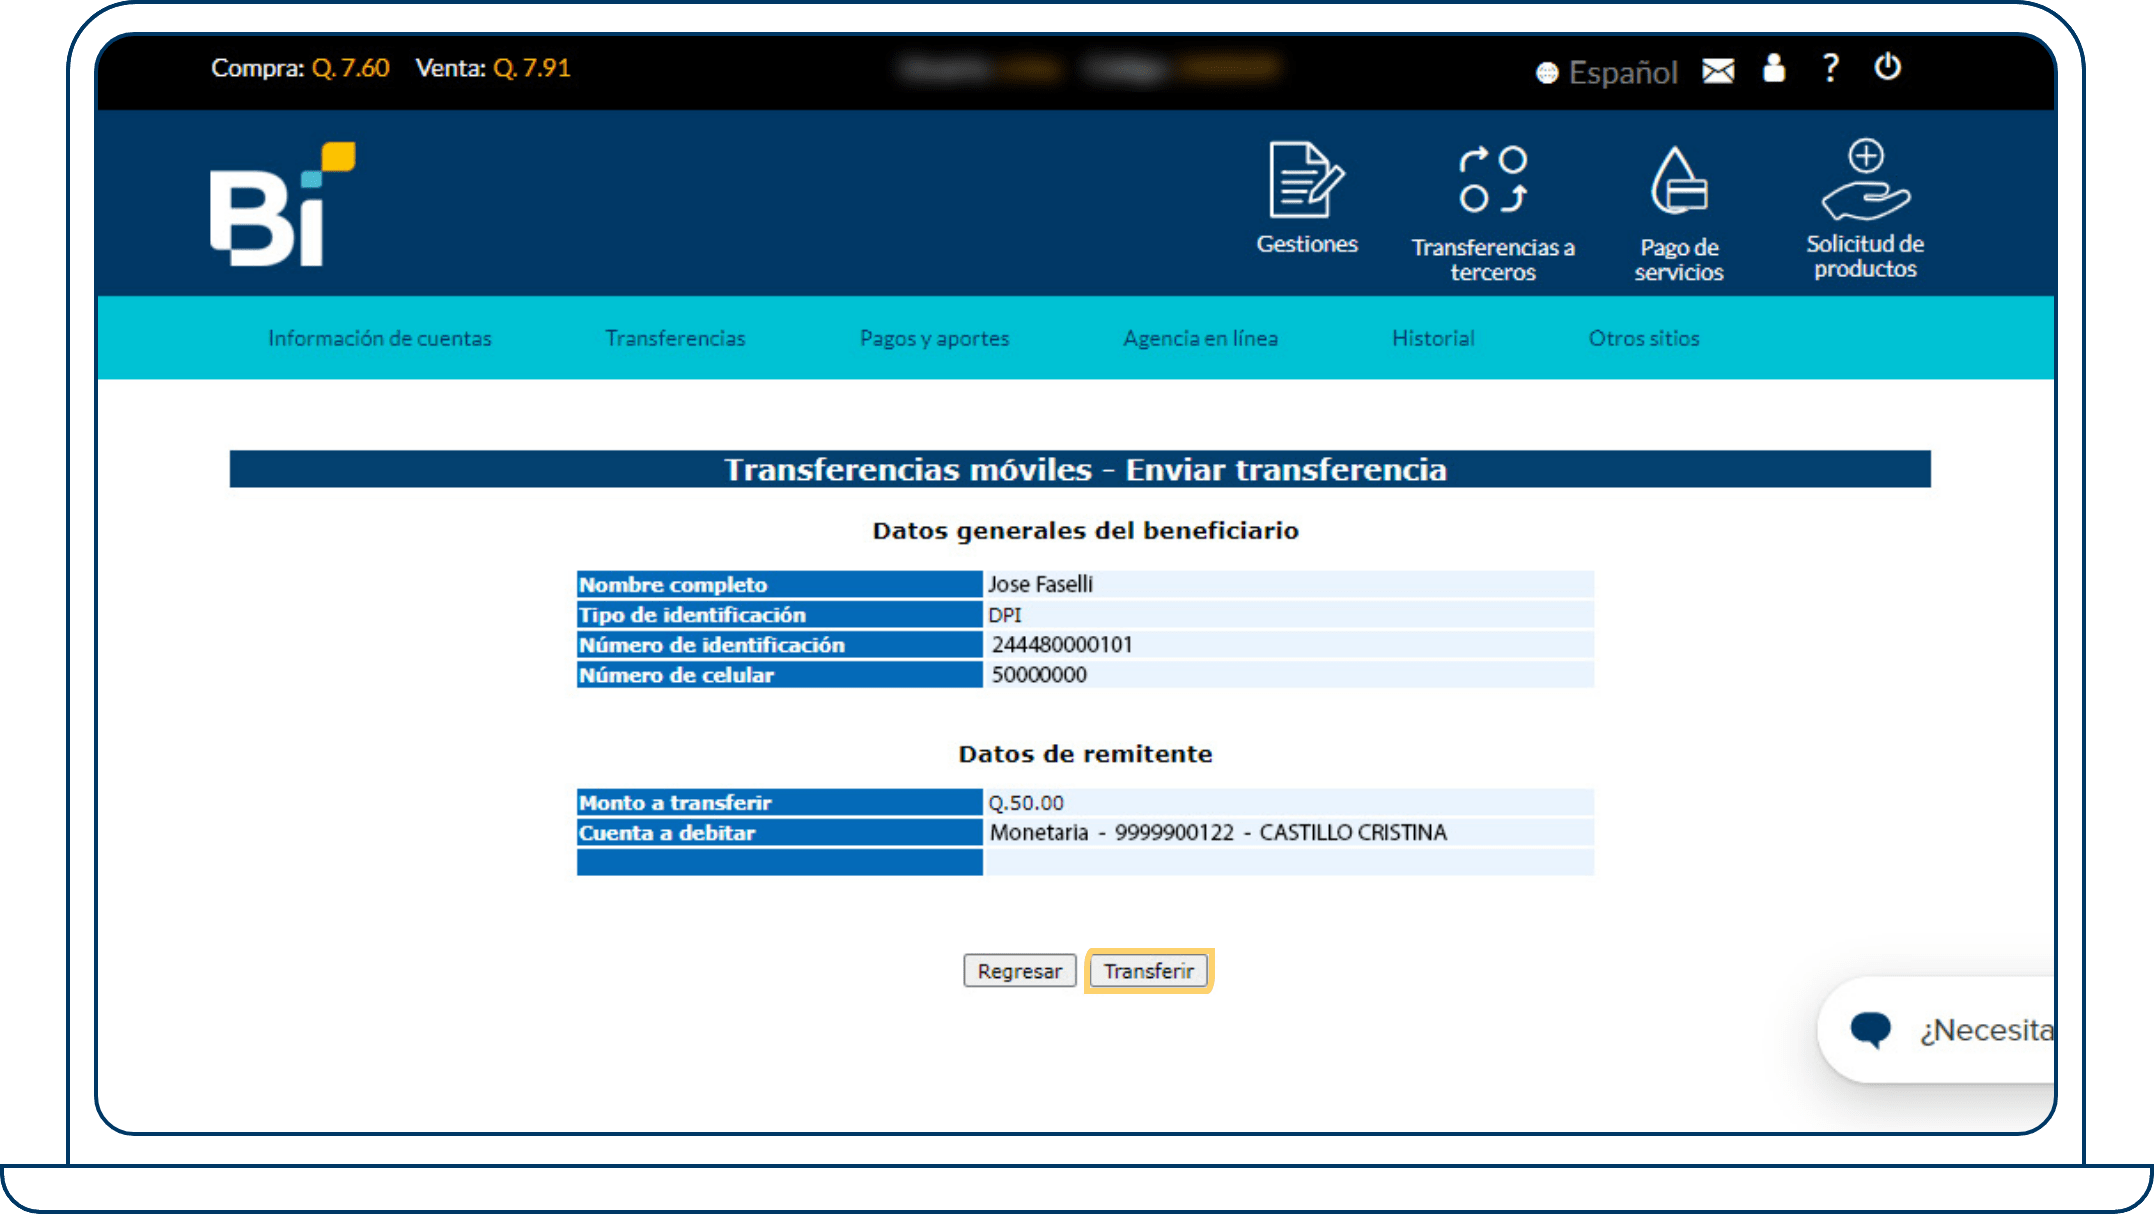The width and height of the screenshot is (2154, 1214).
Task: Click Compra rate Q. 7.60
Action: (x=300, y=68)
